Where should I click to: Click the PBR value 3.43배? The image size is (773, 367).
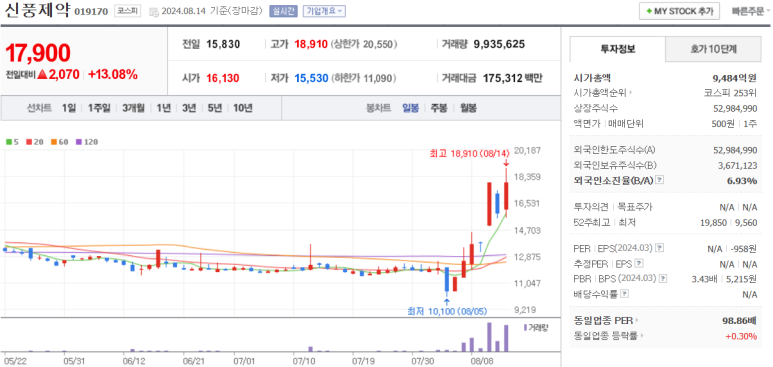tap(705, 279)
